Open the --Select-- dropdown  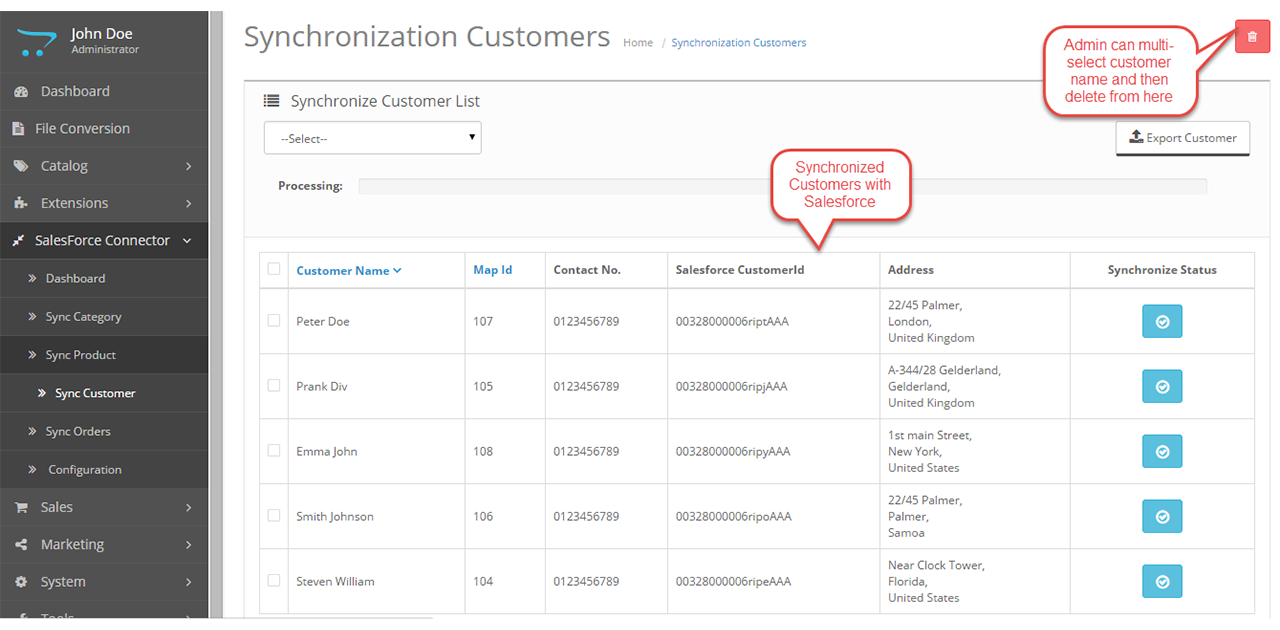tap(372, 138)
